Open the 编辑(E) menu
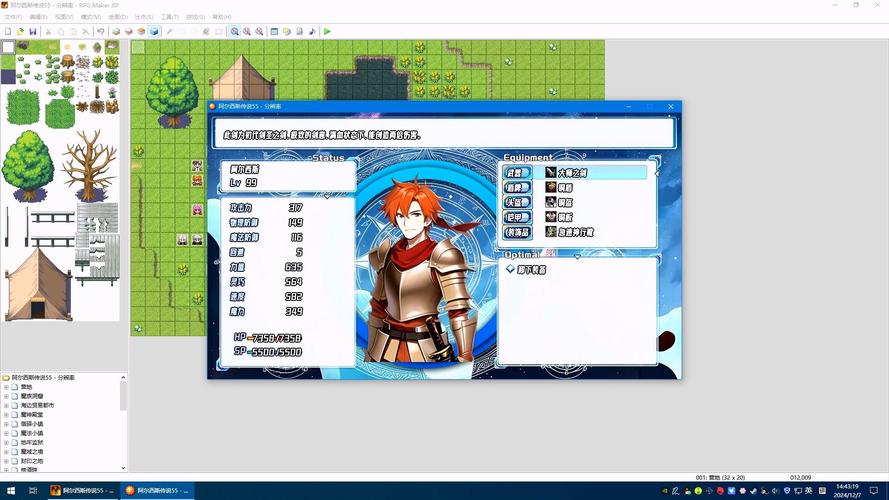Viewport: 889px width, 500px height. pos(39,17)
